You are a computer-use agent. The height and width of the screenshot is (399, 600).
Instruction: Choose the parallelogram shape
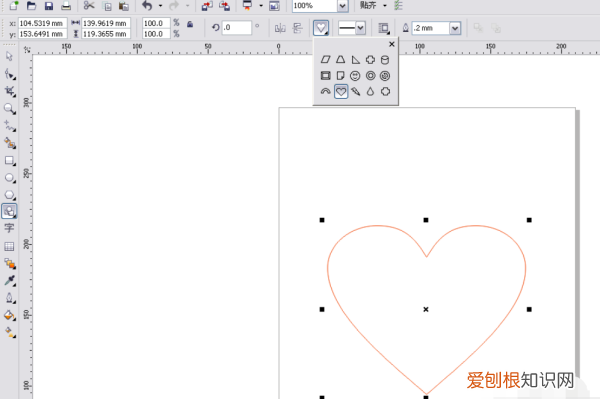[325, 60]
